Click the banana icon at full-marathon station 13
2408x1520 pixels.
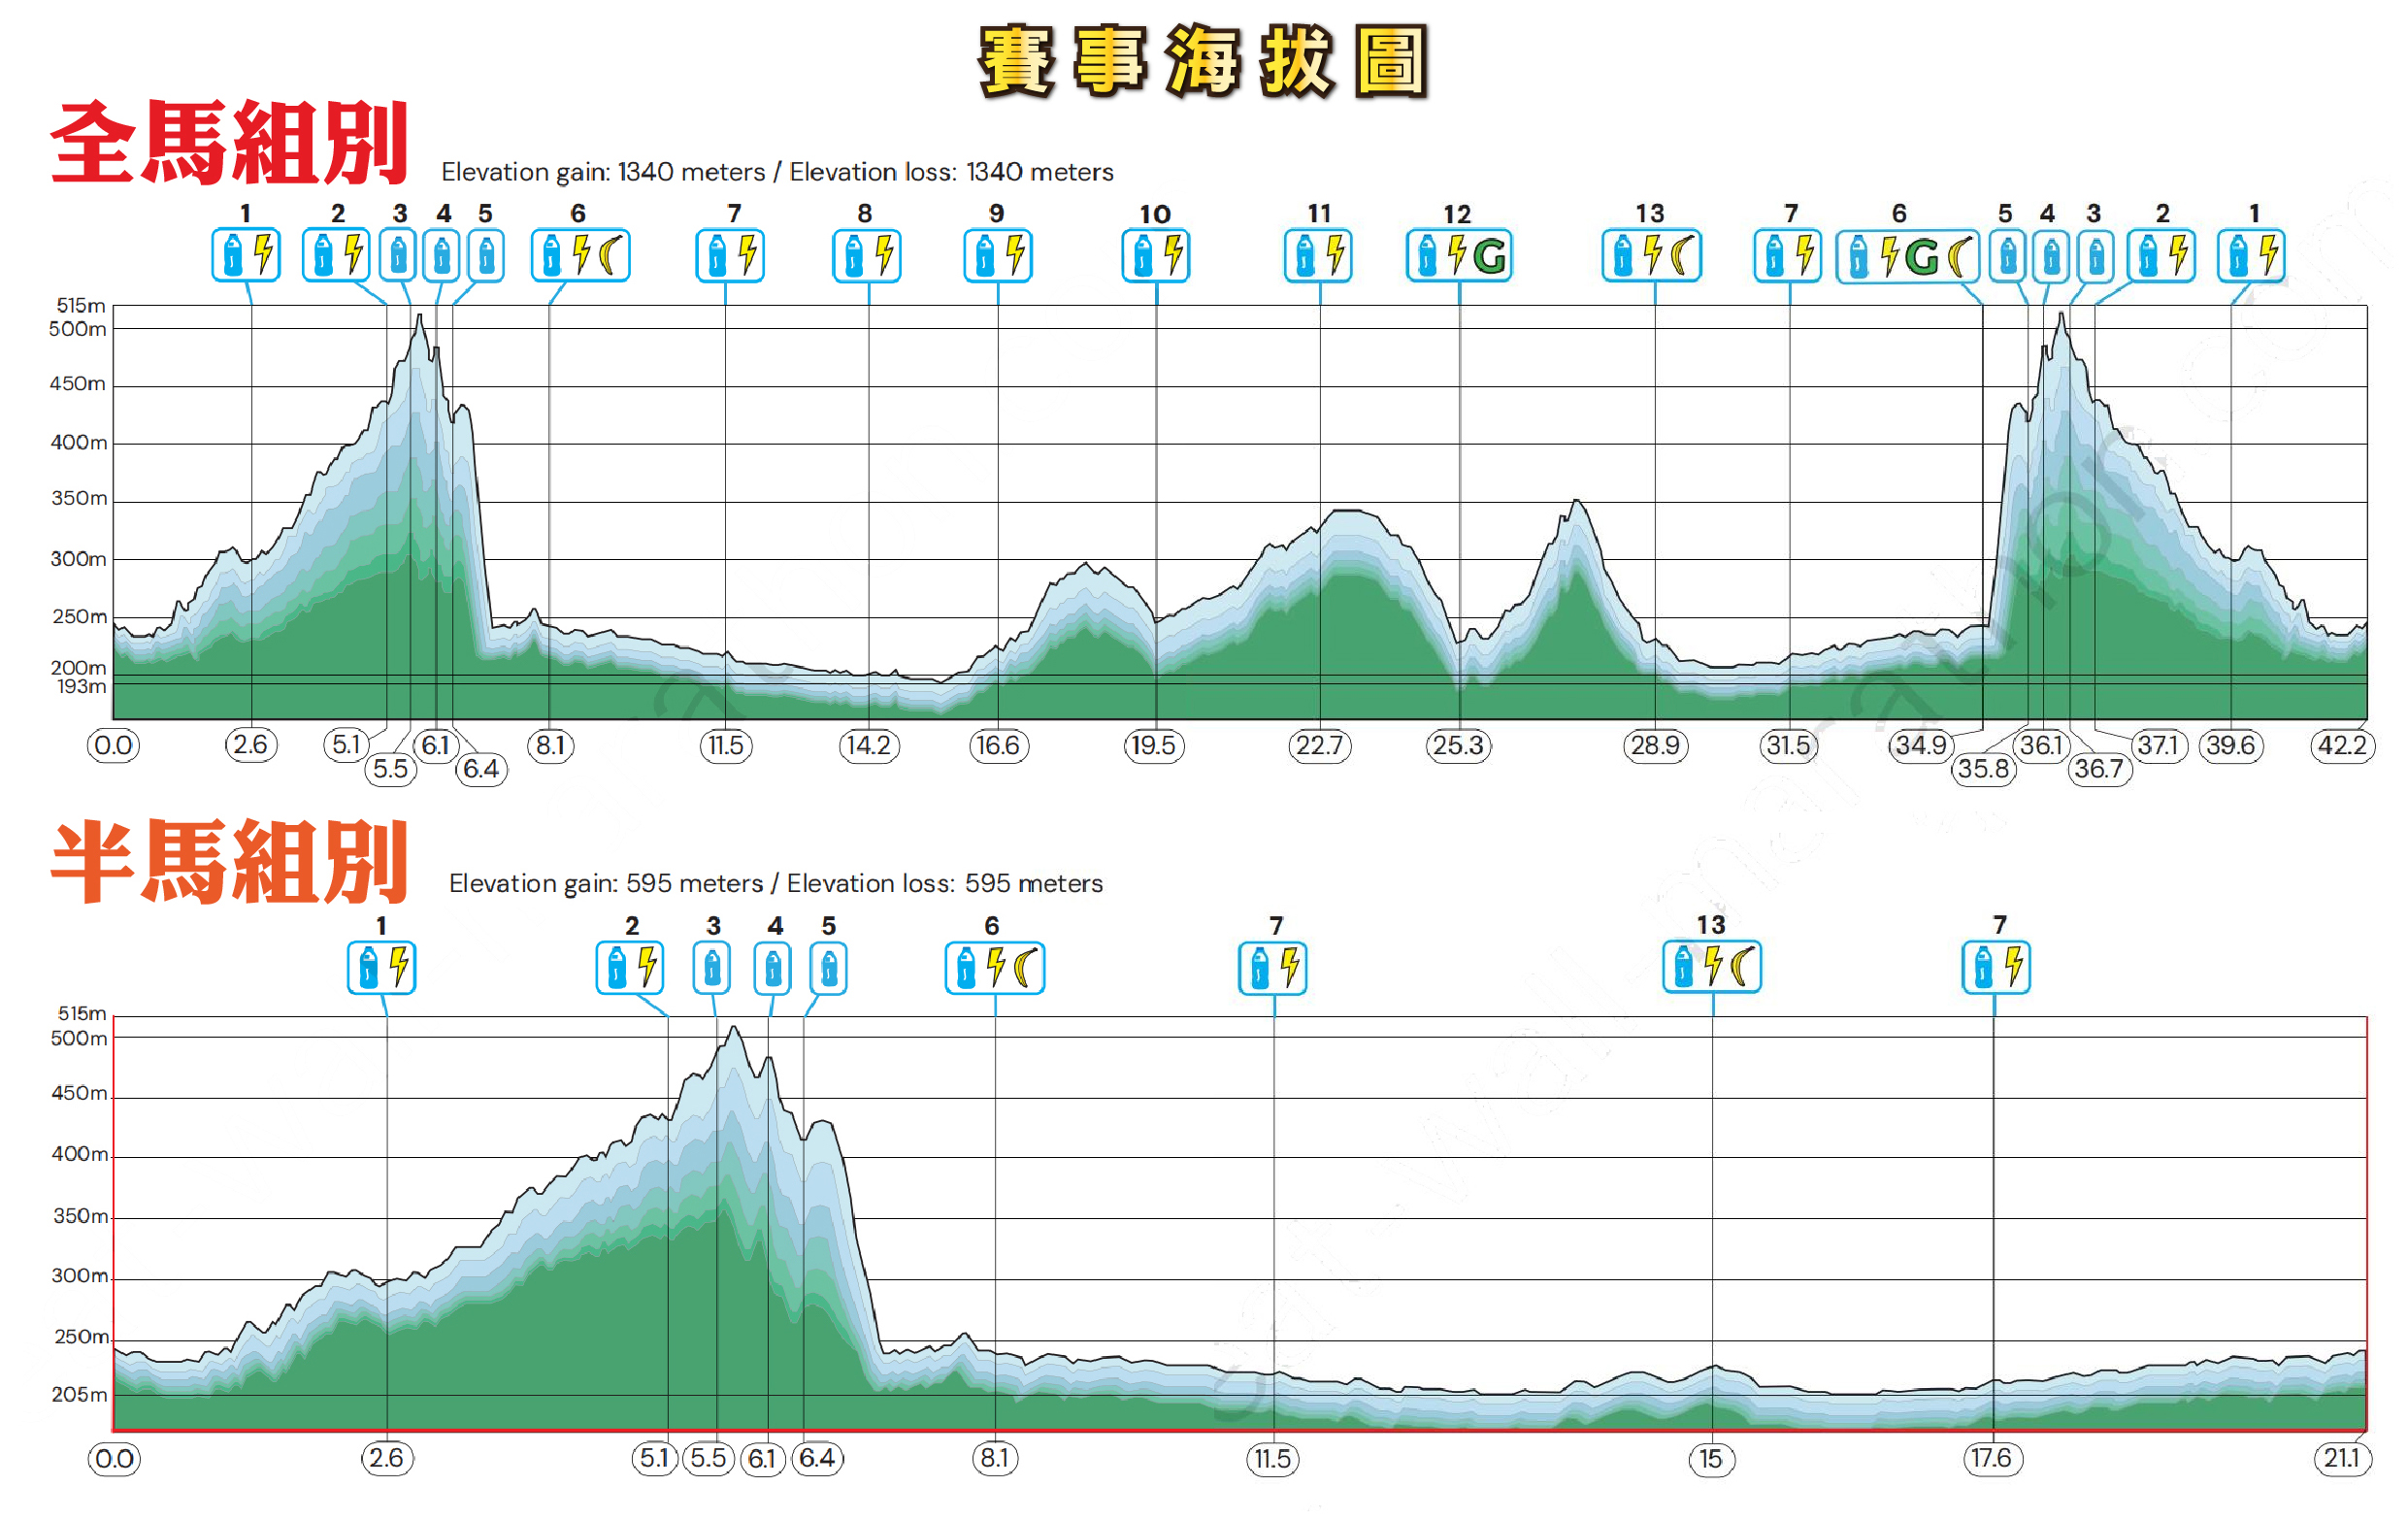1683,255
